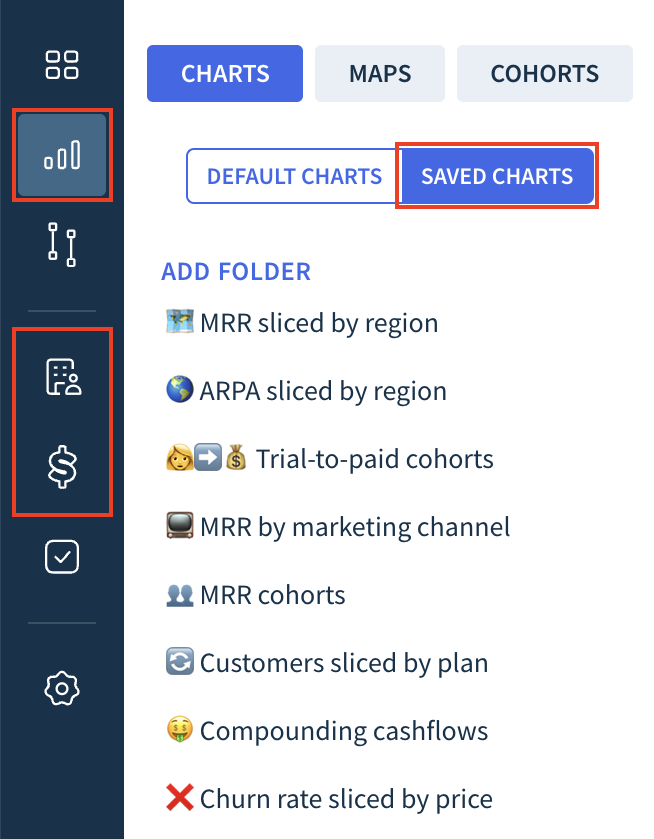Open Churn rate sliced by price chart
This screenshot has width=654, height=839.
point(329,799)
